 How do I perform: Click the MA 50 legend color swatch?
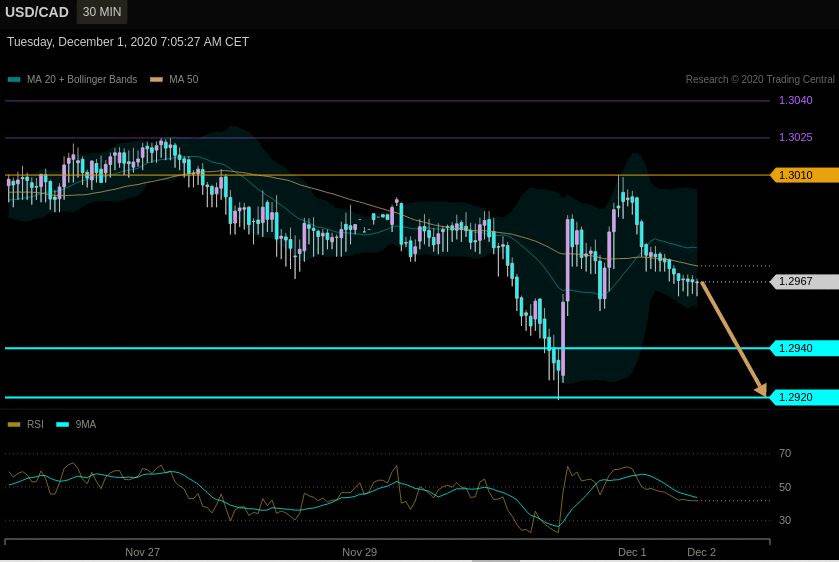coord(156,80)
